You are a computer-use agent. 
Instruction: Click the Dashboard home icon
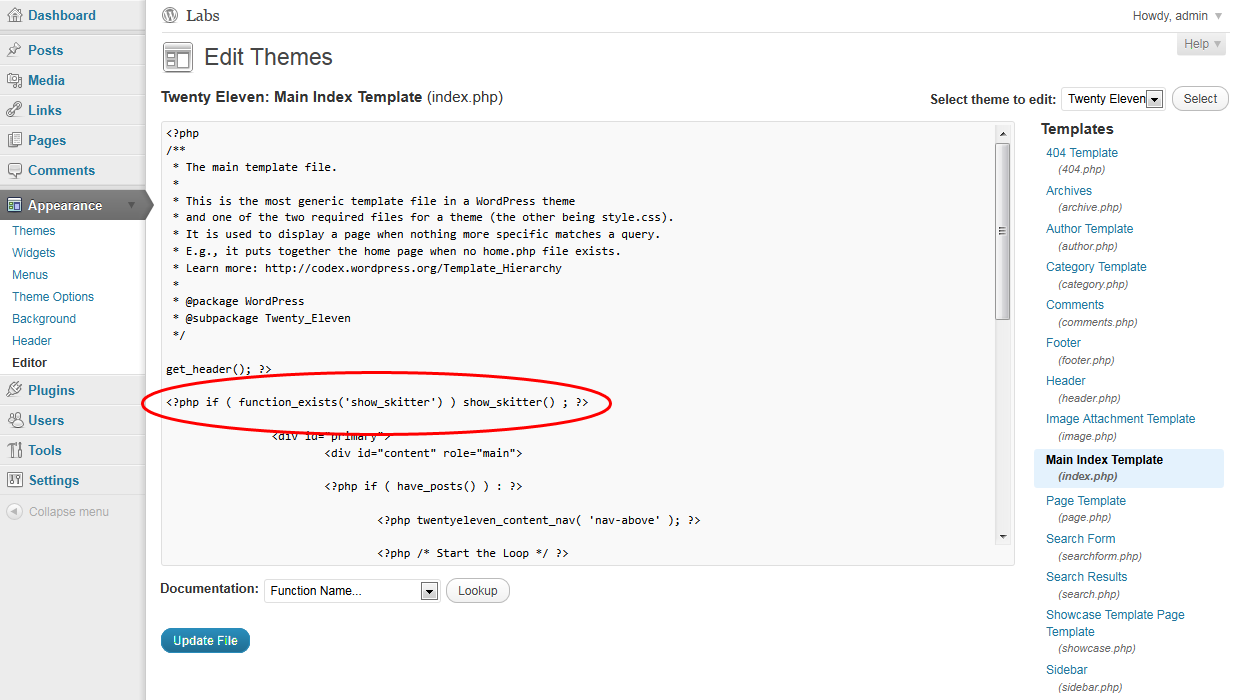14,15
